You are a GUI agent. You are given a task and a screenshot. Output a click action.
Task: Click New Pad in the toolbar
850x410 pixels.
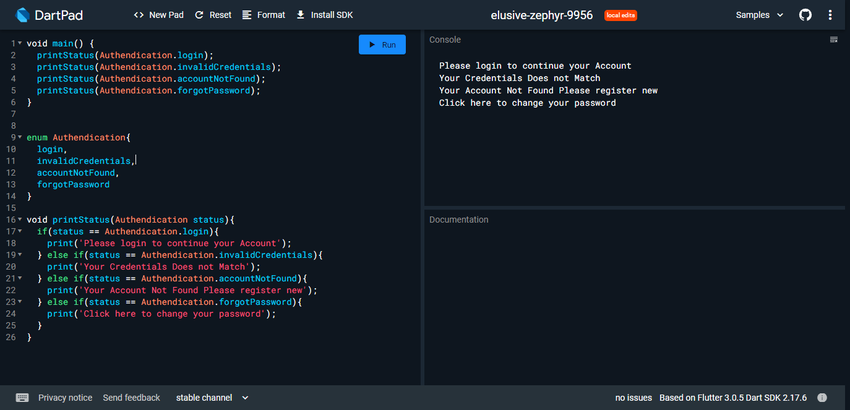(x=158, y=16)
